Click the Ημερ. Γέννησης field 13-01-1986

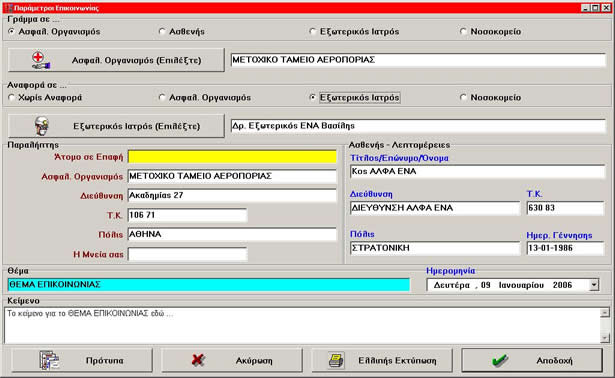(565, 248)
